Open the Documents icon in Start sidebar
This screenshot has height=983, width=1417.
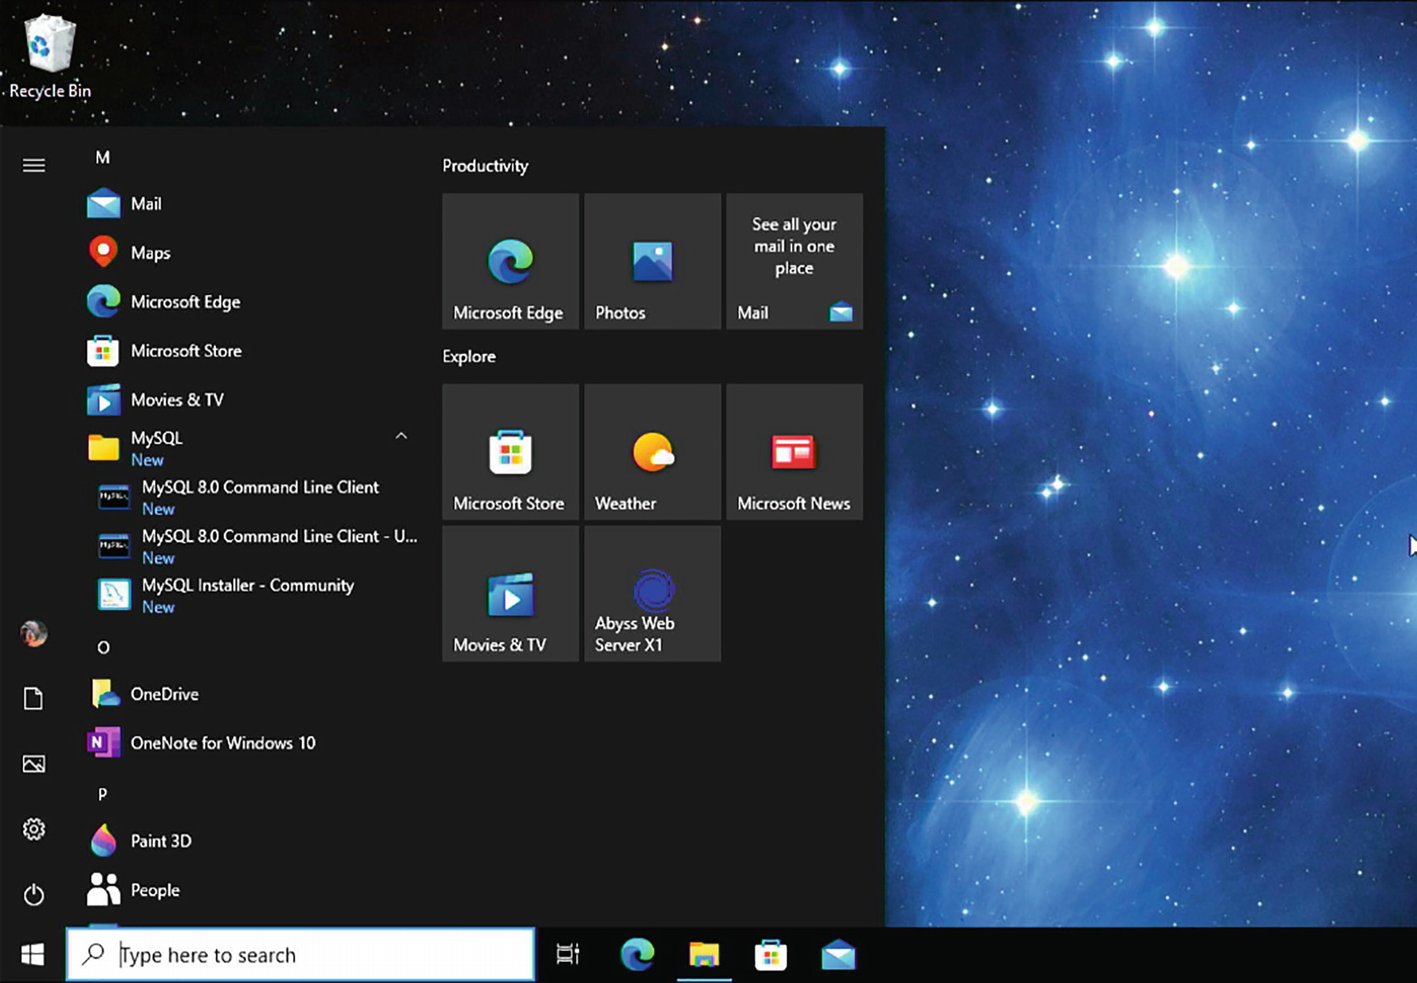pos(33,698)
